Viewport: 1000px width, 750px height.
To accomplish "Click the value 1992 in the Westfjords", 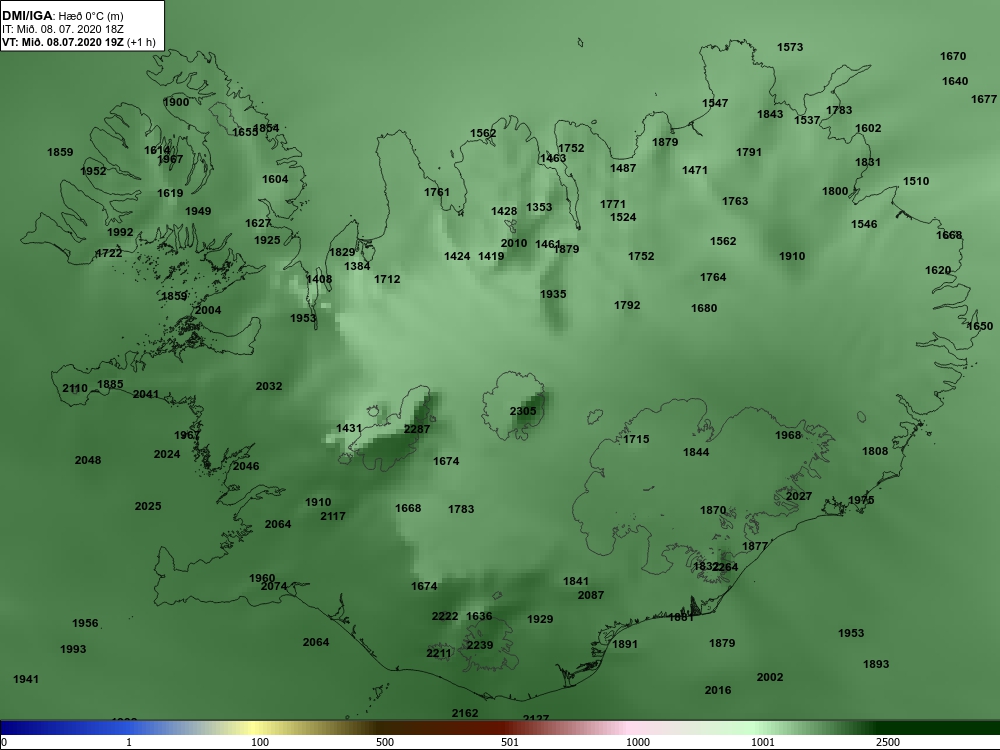I will click(x=121, y=232).
